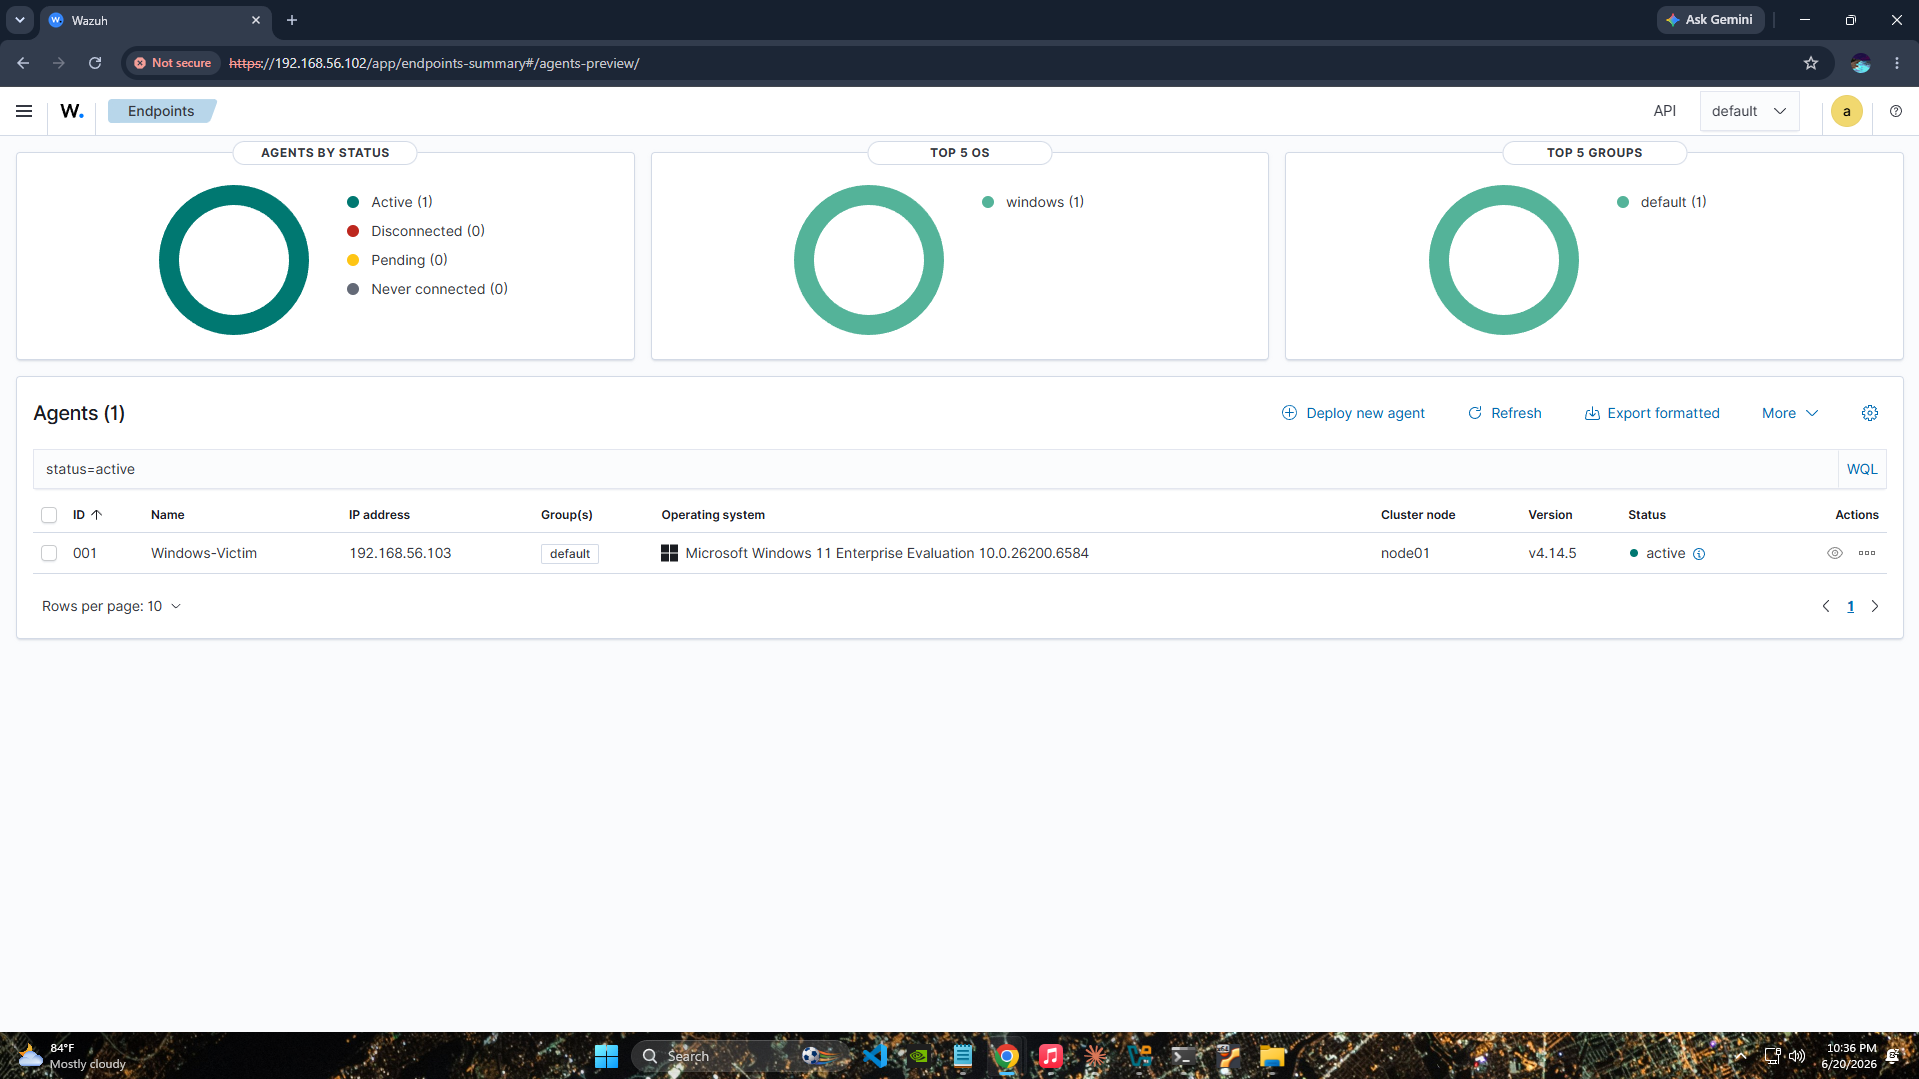This screenshot has width=1919, height=1079.
Task: Open the tab search dropdown arrow
Action: pos(19,20)
